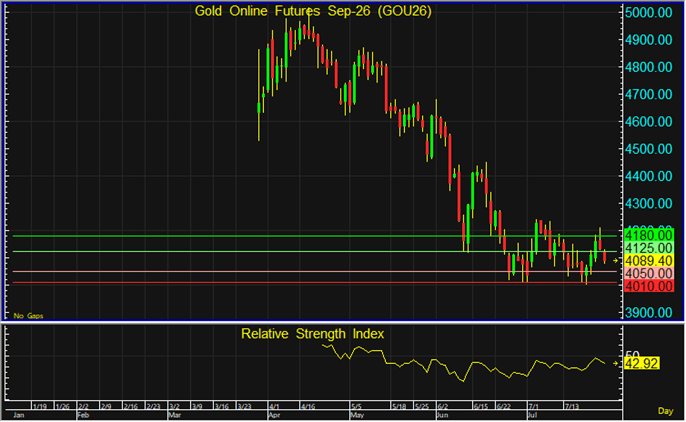Select the Apr month label on timeline
The width and height of the screenshot is (686, 422).
(274, 415)
